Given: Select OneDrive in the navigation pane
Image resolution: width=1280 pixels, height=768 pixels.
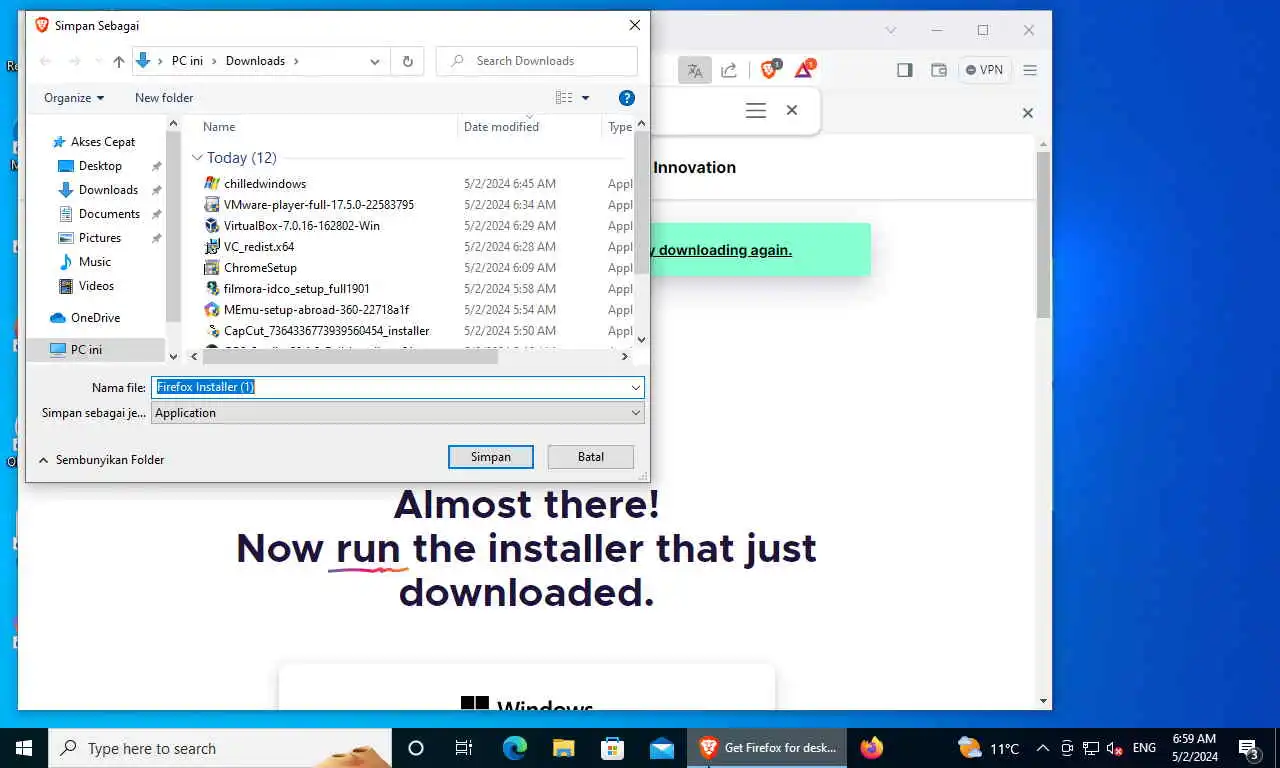Looking at the screenshot, I should (x=95, y=318).
